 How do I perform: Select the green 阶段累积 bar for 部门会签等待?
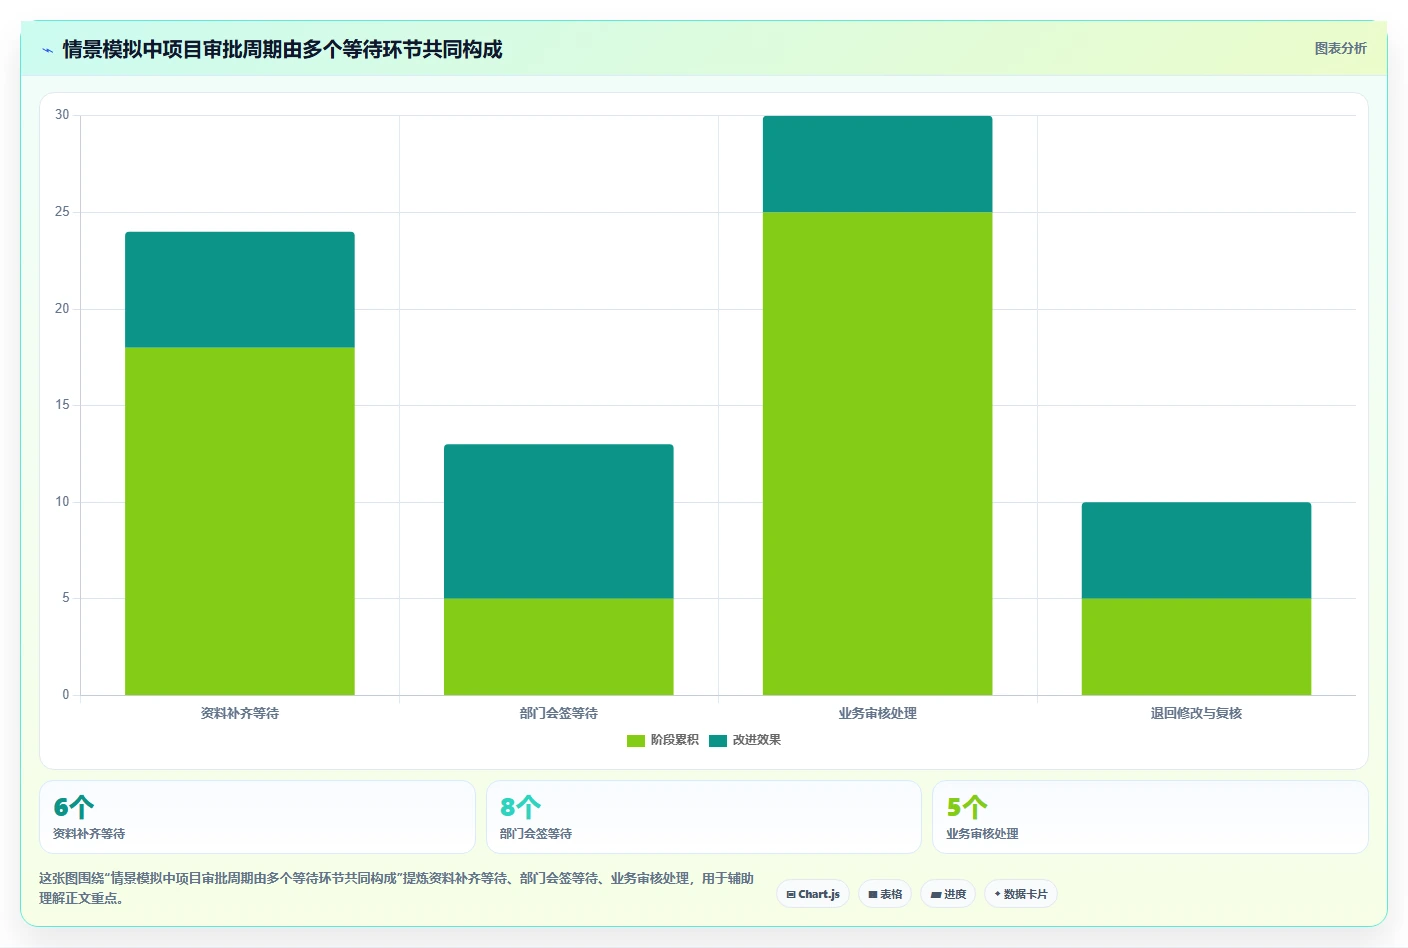pyautogui.click(x=559, y=647)
